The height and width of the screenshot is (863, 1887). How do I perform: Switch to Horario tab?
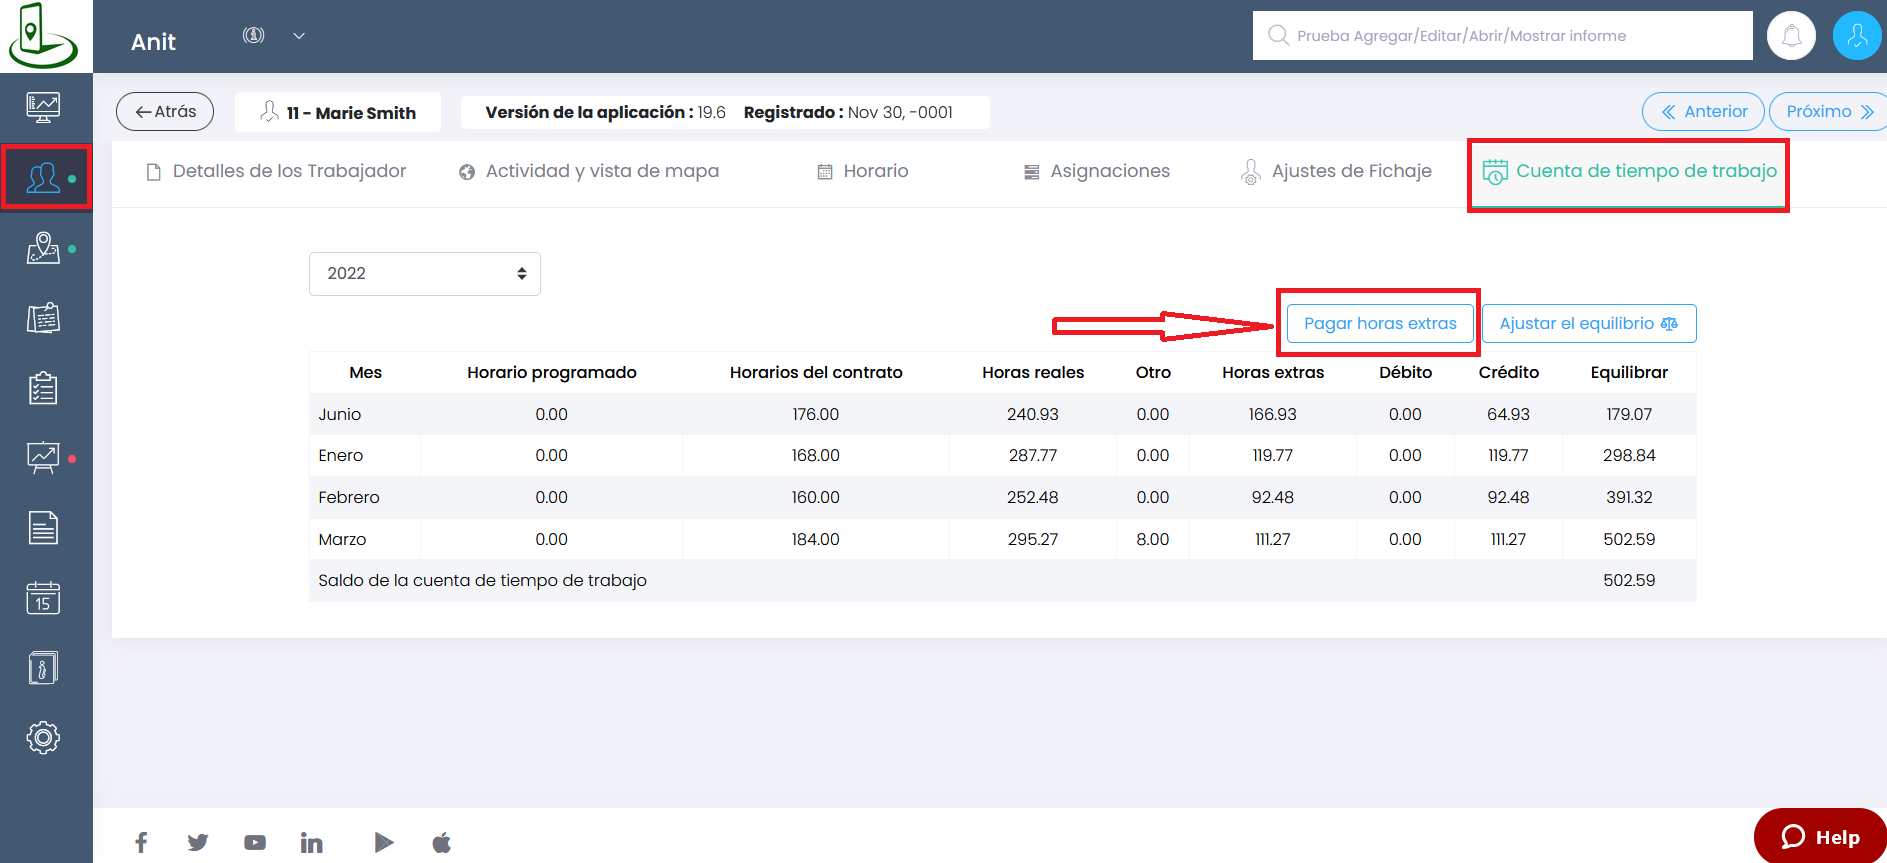click(863, 171)
